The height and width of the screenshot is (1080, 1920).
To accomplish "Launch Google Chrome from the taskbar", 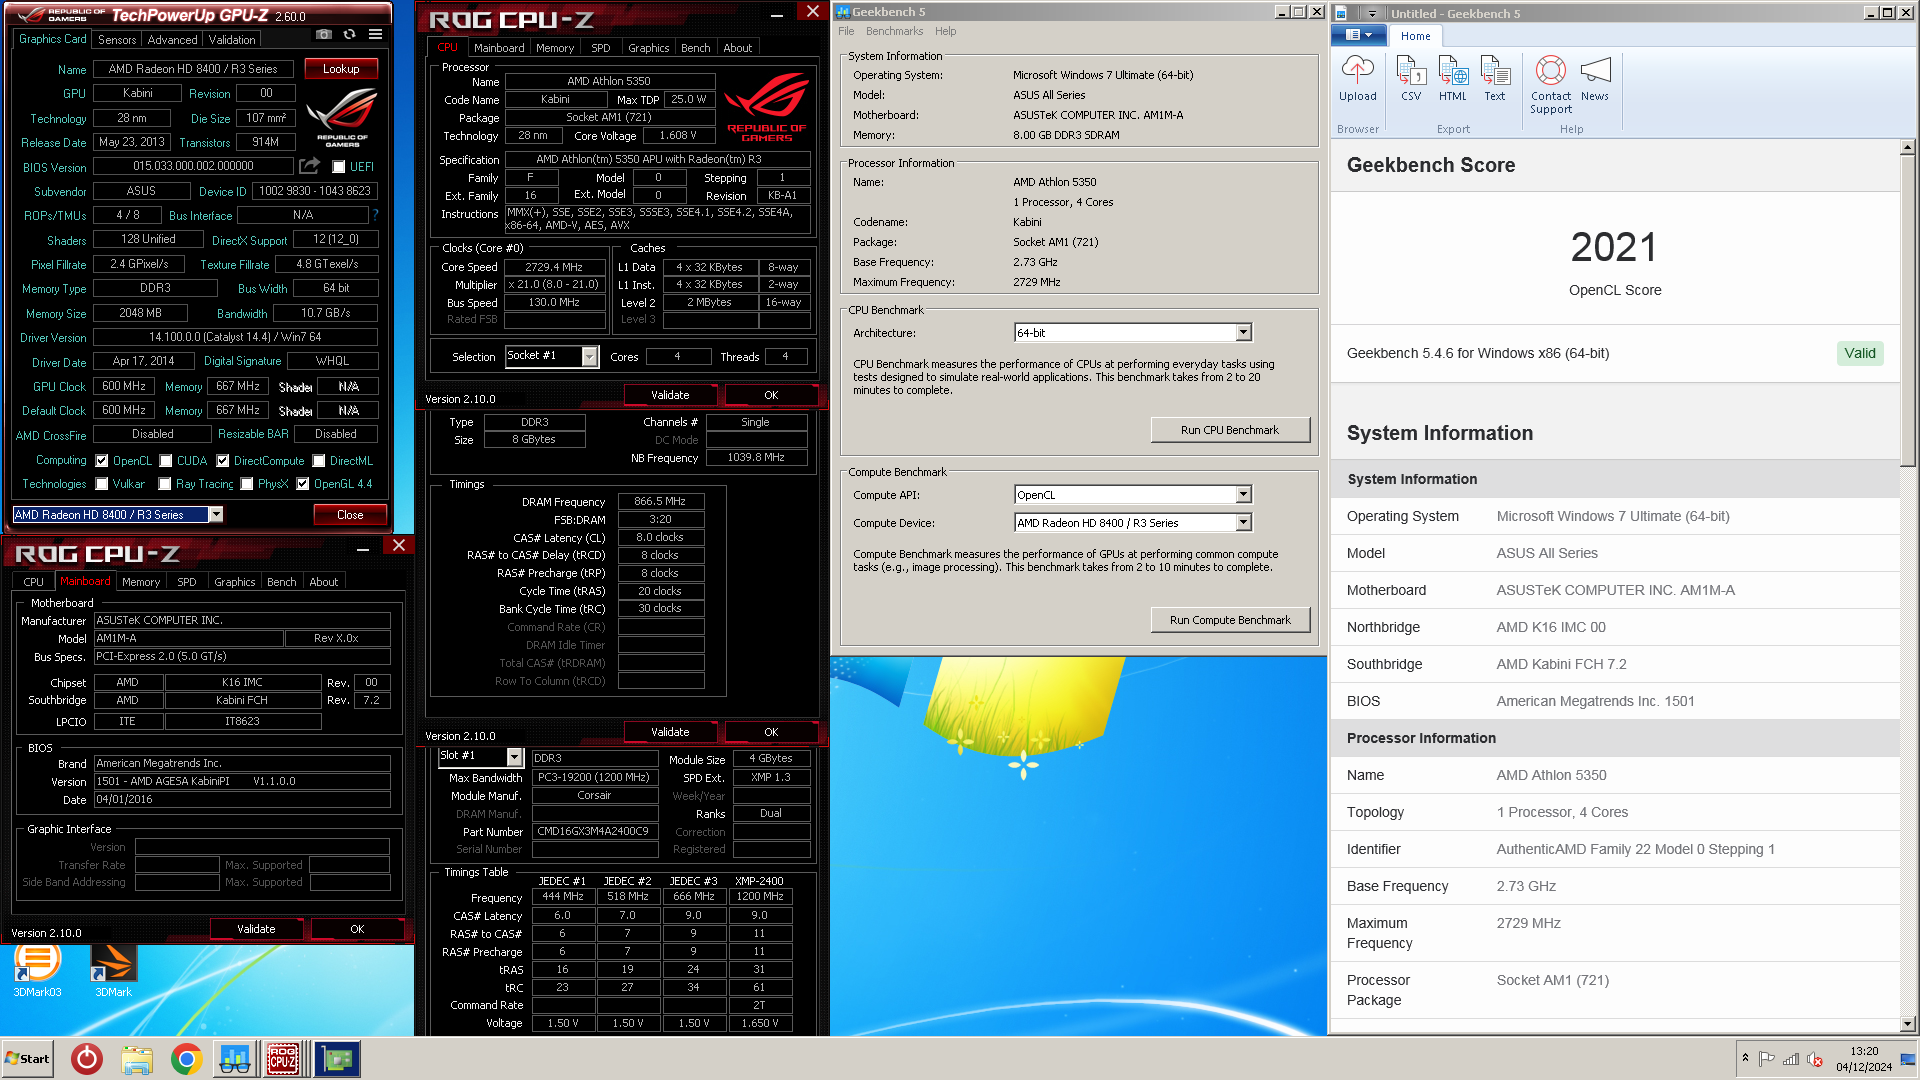I will coord(186,1059).
